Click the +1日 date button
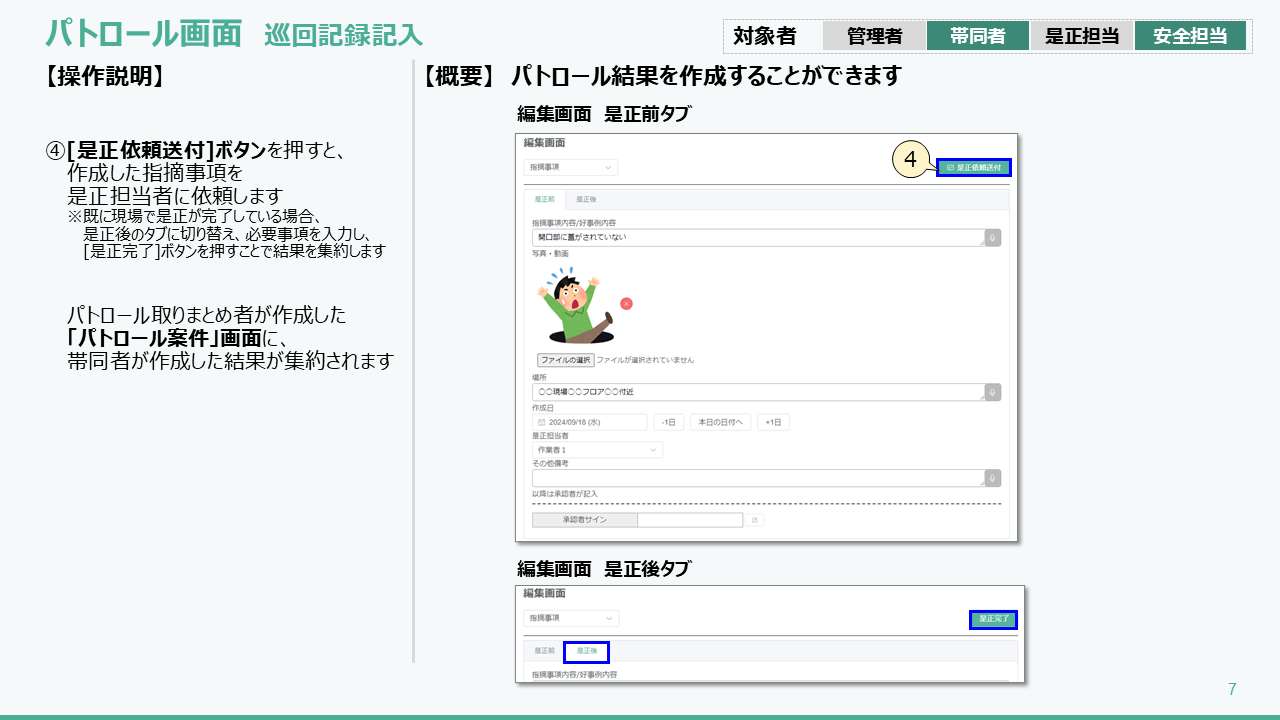This screenshot has width=1280, height=720. [773, 423]
